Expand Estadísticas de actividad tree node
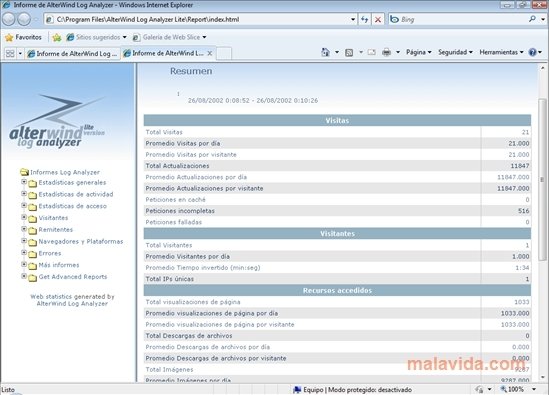Viewport: 549px width, 395px height. 24,194
